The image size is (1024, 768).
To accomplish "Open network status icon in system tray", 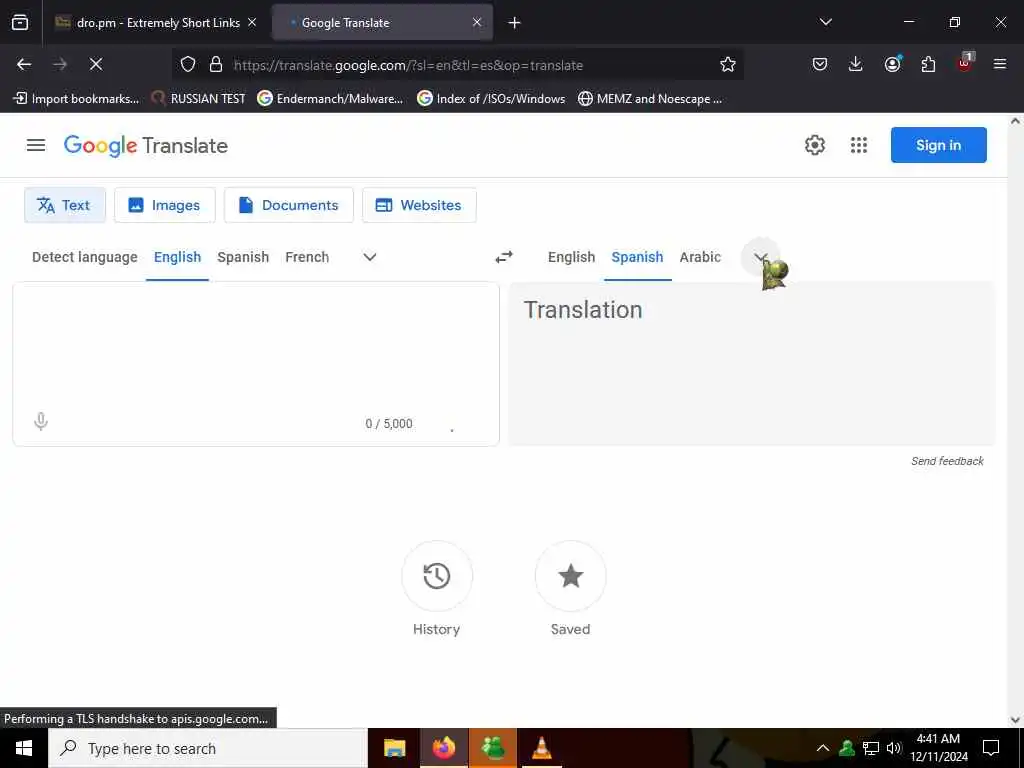I will 871,748.
